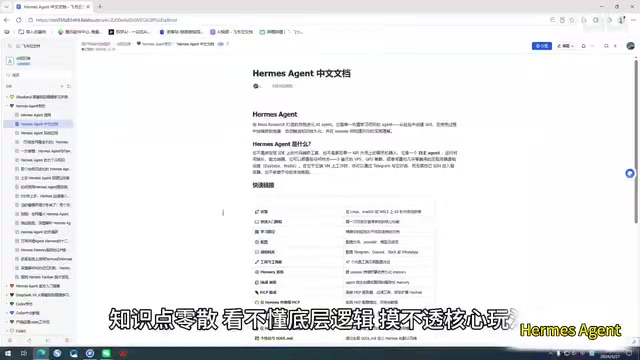Expand the dark-heart folder below the purple Codex folder
This screenshot has width=640, height=360.
[x=7, y=322]
